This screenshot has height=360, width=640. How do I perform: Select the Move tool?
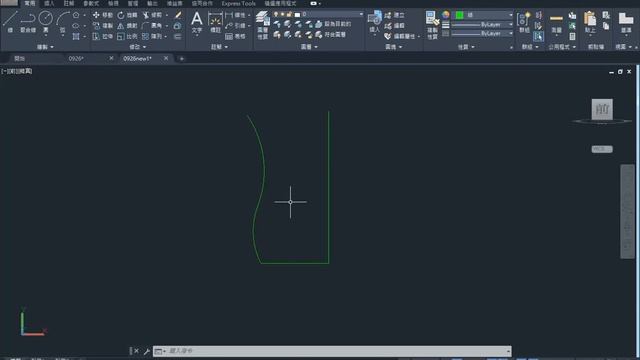pyautogui.click(x=102, y=15)
